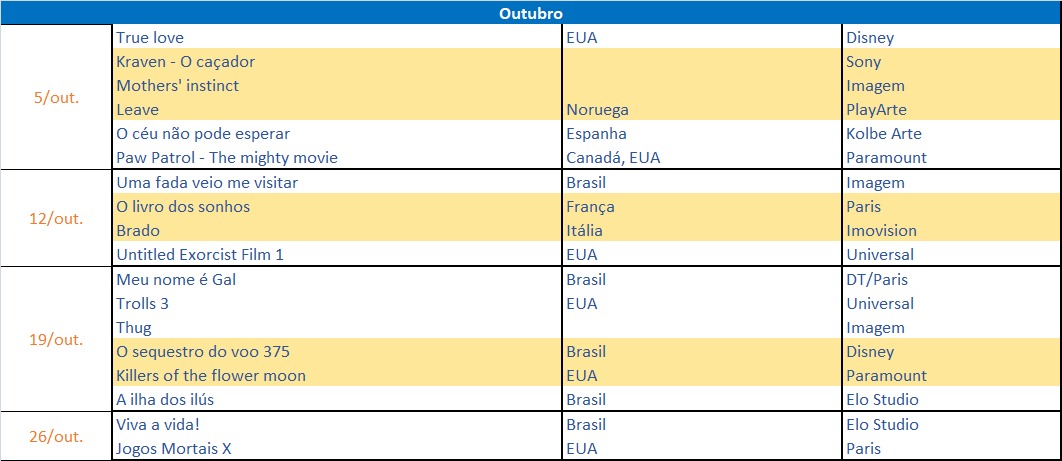This screenshot has width=1062, height=461.
Task: Click the Imovision distributor cell
Action: coord(952,230)
